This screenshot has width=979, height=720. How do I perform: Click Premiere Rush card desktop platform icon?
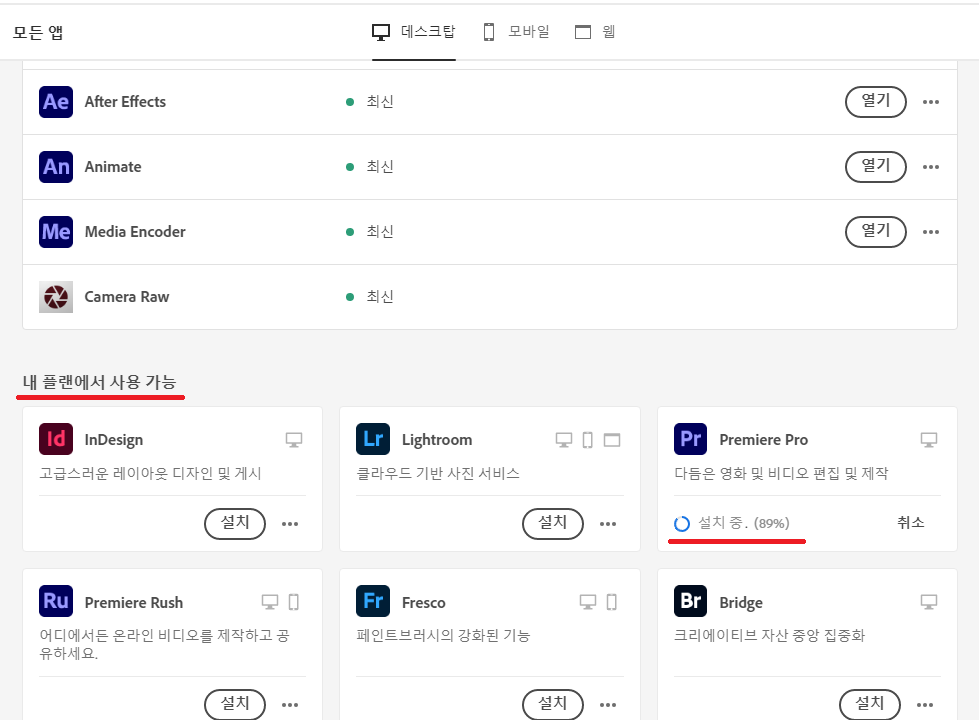[270, 603]
